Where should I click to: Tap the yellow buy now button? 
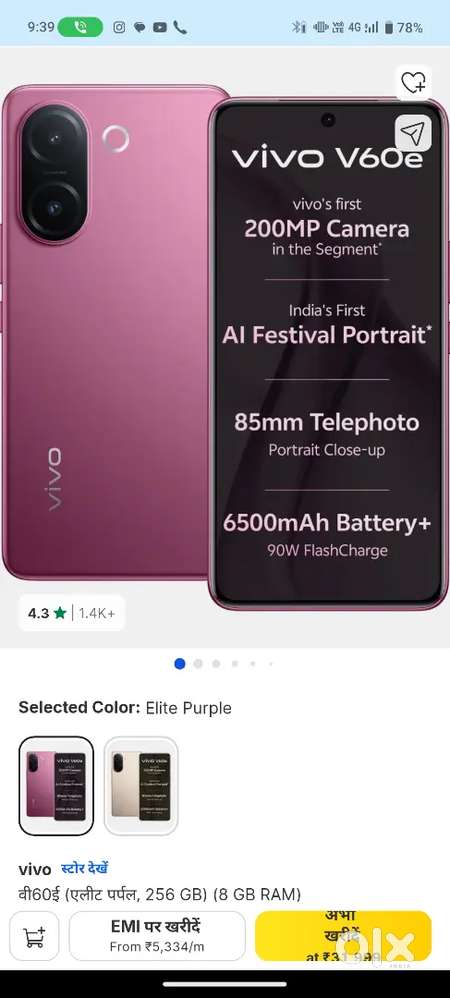[x=343, y=936]
